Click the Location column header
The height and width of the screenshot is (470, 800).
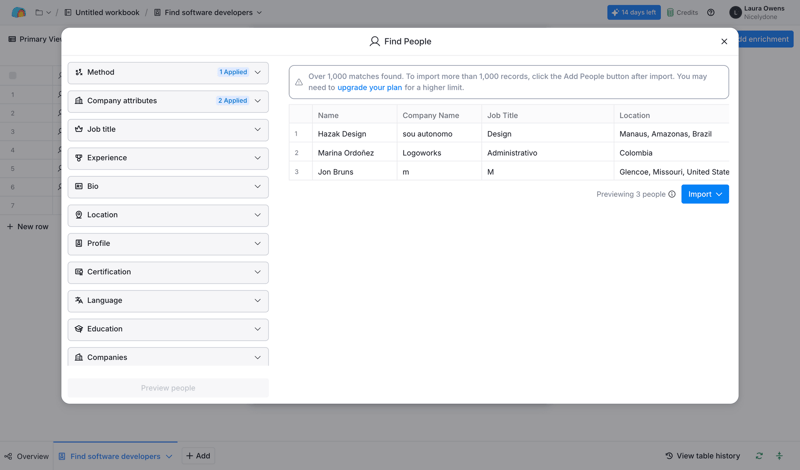[671, 115]
